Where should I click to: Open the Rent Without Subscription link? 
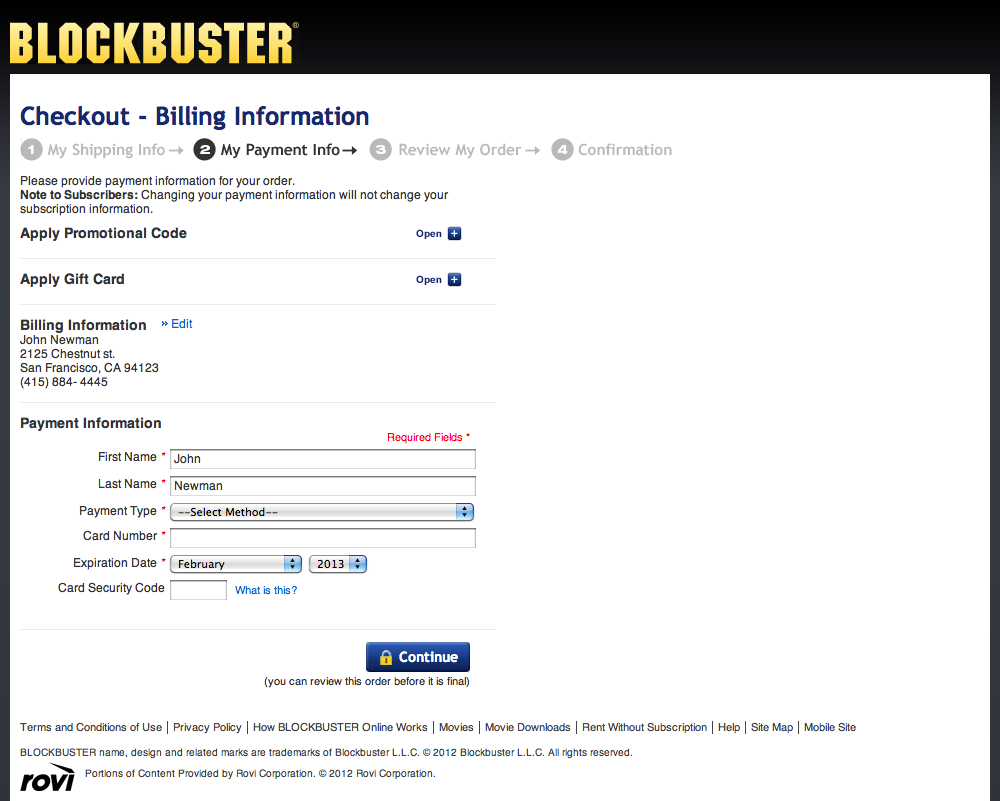(644, 727)
